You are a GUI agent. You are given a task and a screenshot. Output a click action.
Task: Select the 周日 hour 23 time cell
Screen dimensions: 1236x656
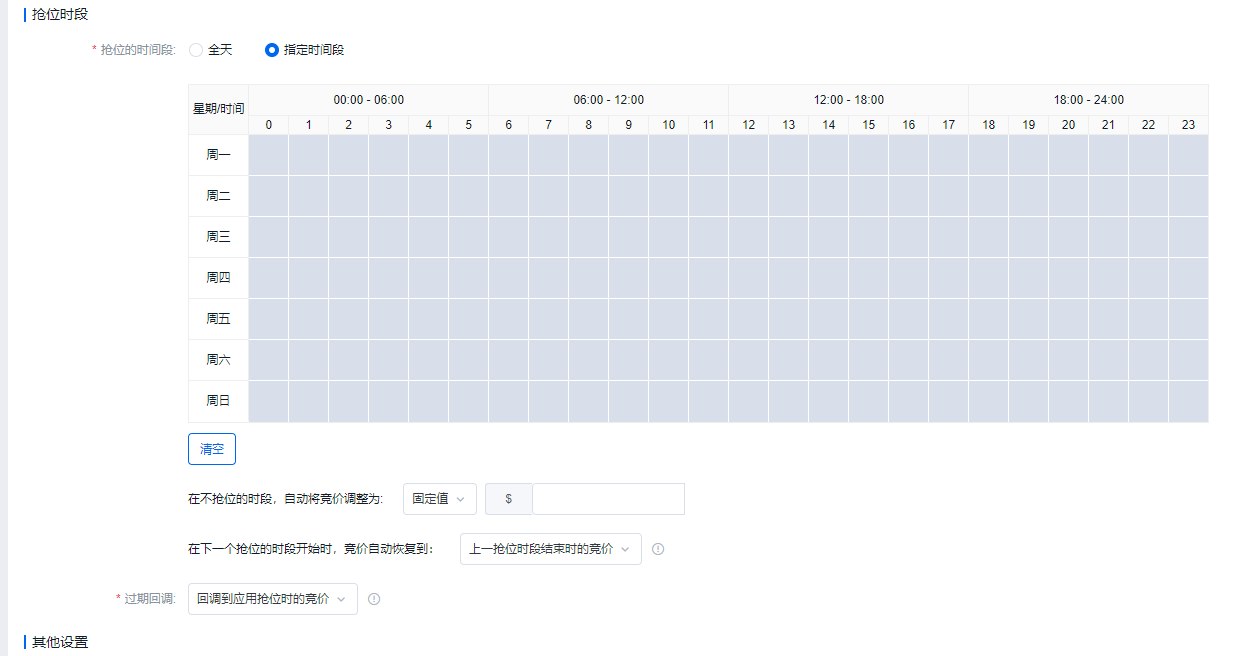click(x=1188, y=401)
